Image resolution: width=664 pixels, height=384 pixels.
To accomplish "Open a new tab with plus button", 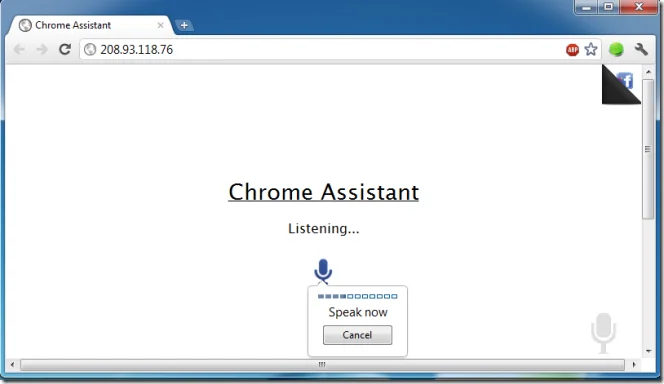I will tap(184, 25).
